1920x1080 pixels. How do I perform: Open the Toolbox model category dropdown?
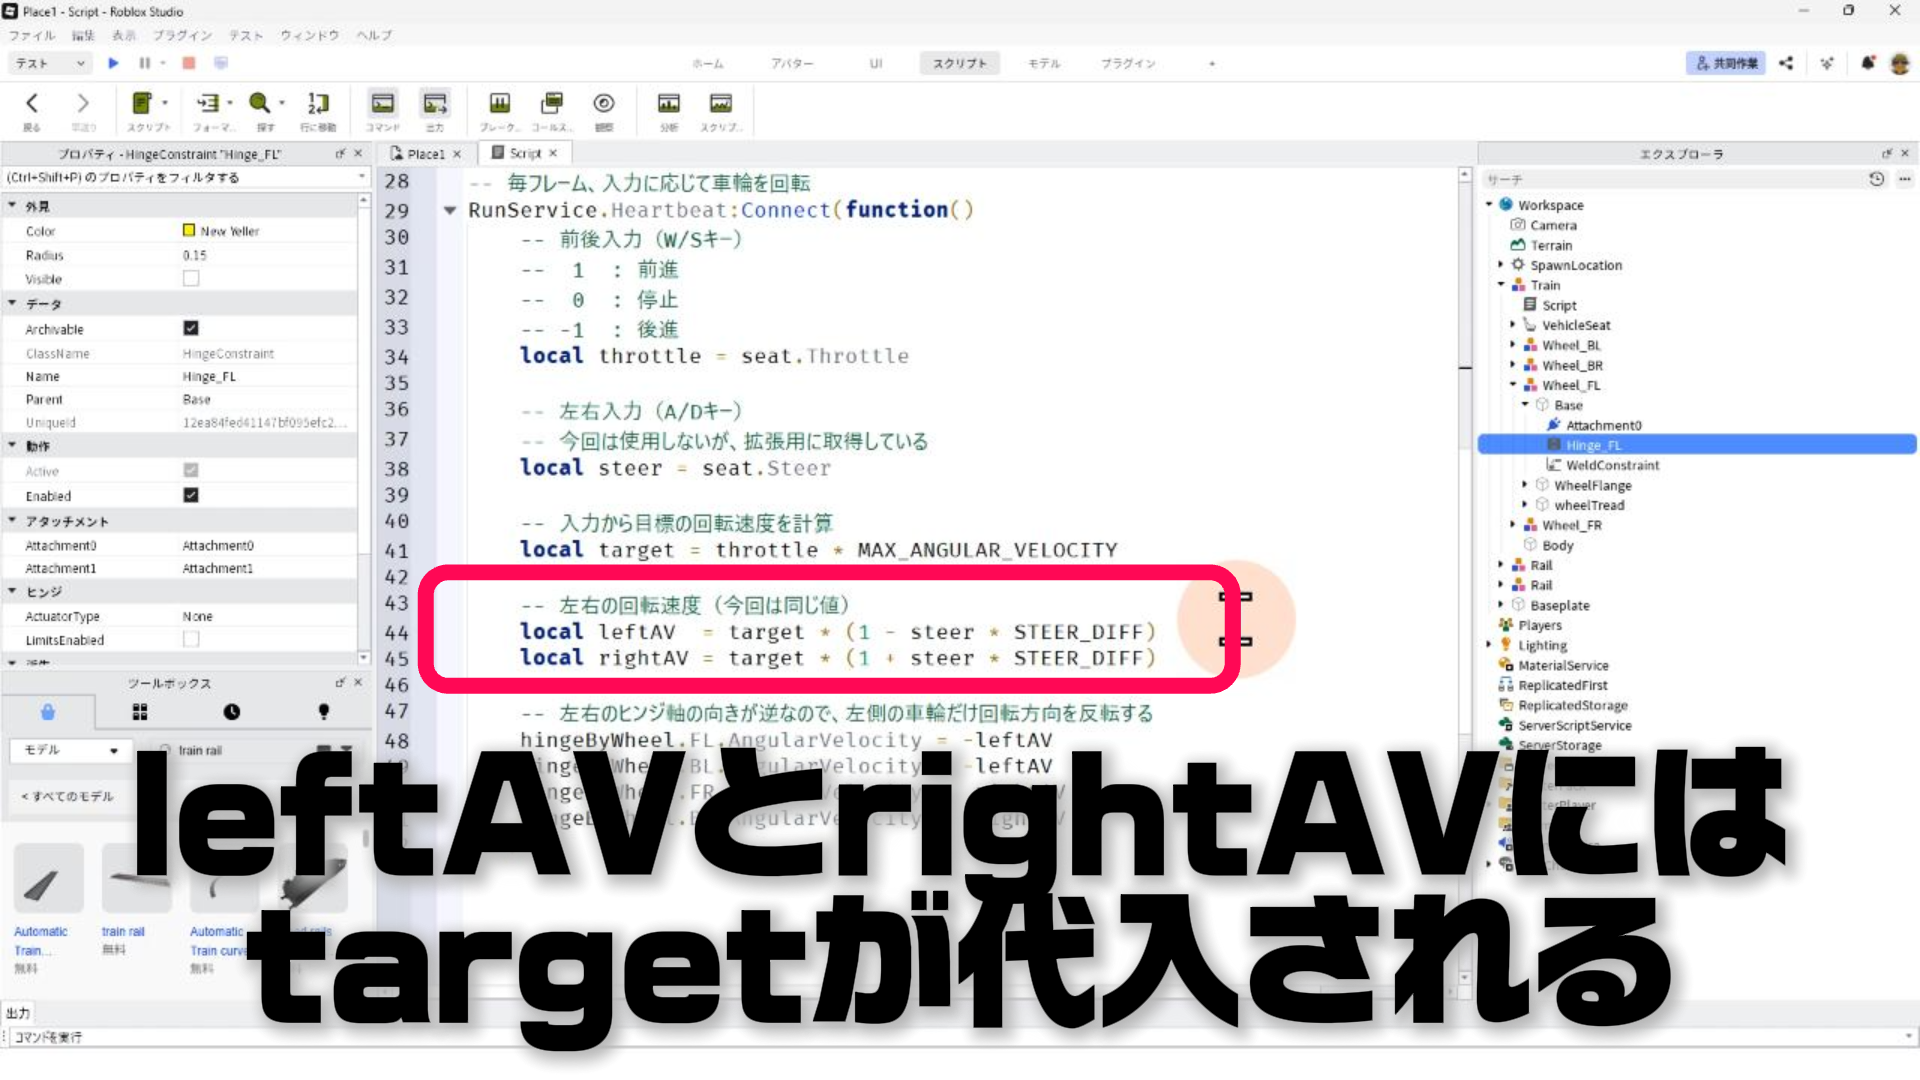(70, 750)
